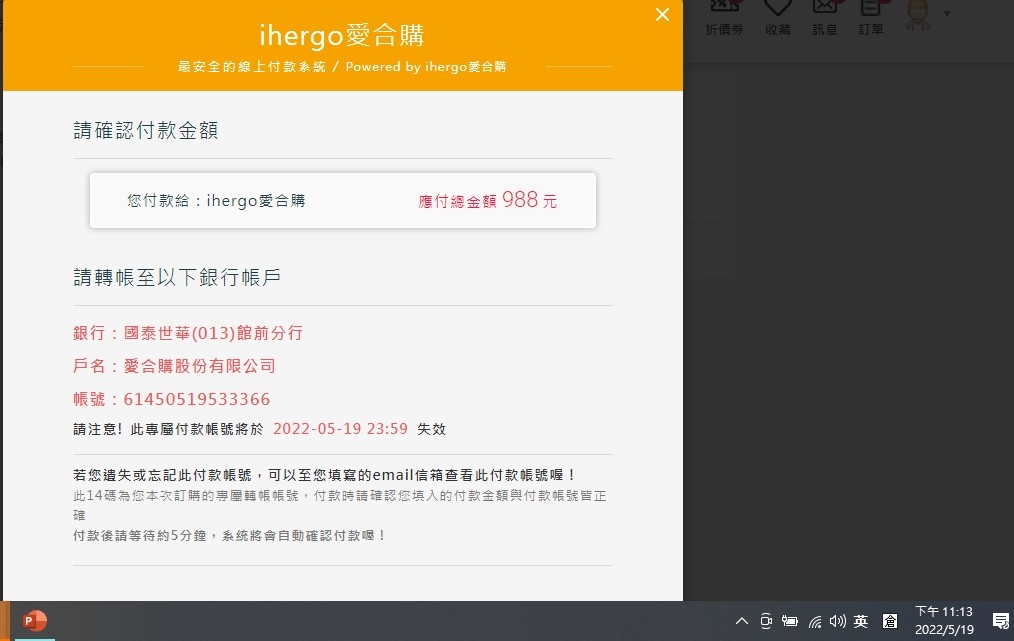Screen dimensions: 1014x641
Task: Open the taskbar clock showing 下午 11:13
Action: 944,620
